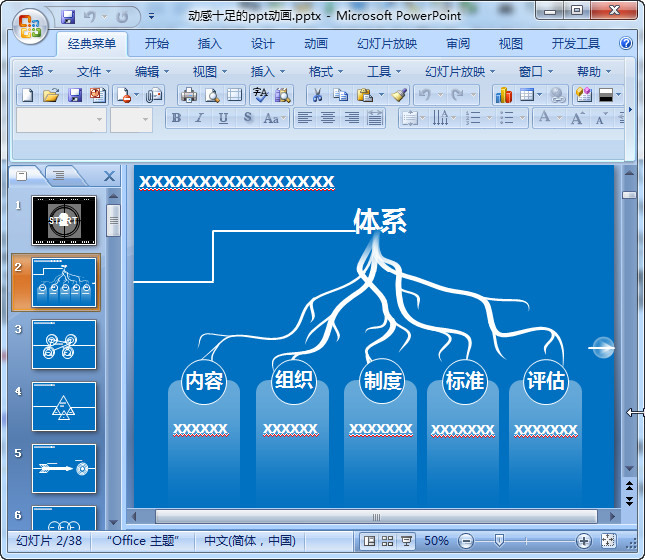Switch to Slide Sorter view in status bar
This screenshot has height=560, width=645.
tap(387, 541)
